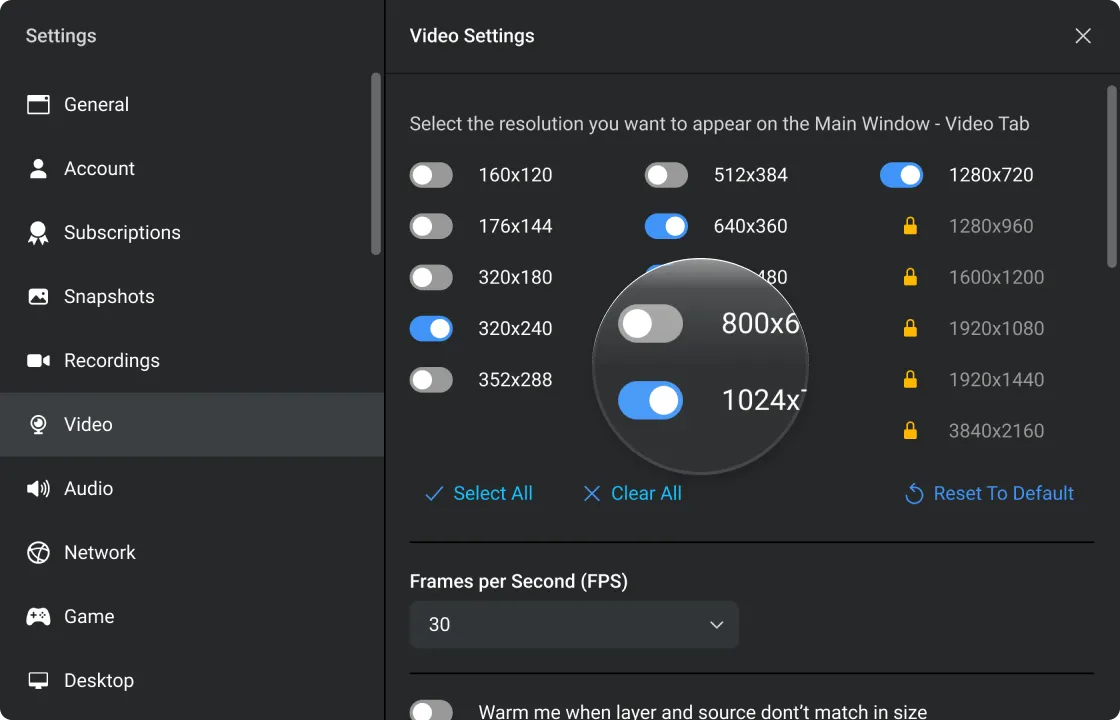Click the Audio speaker icon
This screenshot has height=720, width=1120.
coord(38,489)
